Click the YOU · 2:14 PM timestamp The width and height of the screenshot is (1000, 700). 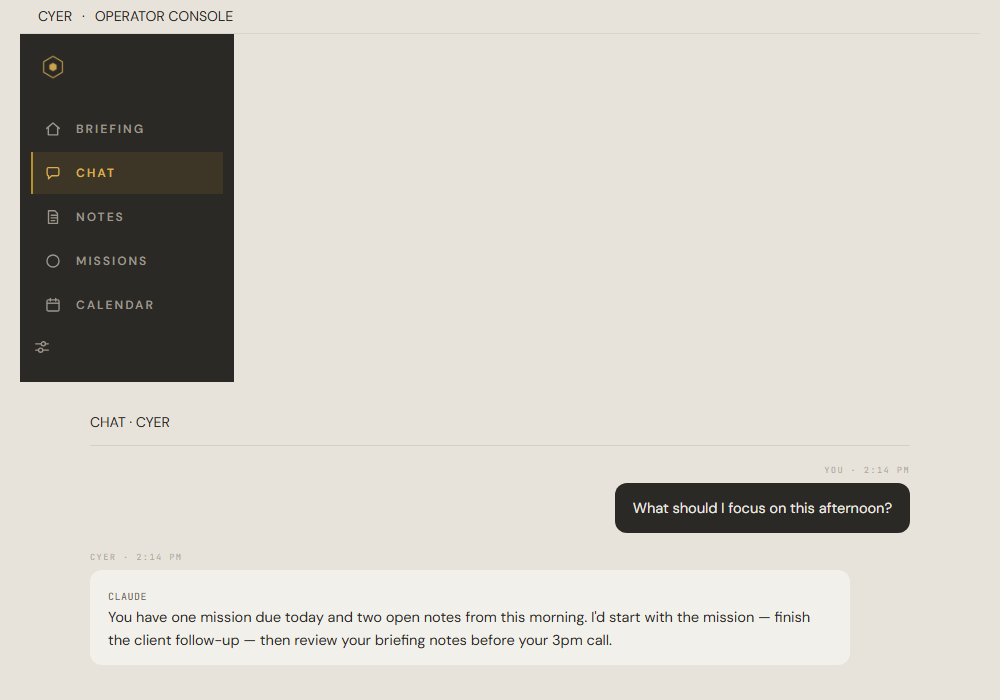866,470
